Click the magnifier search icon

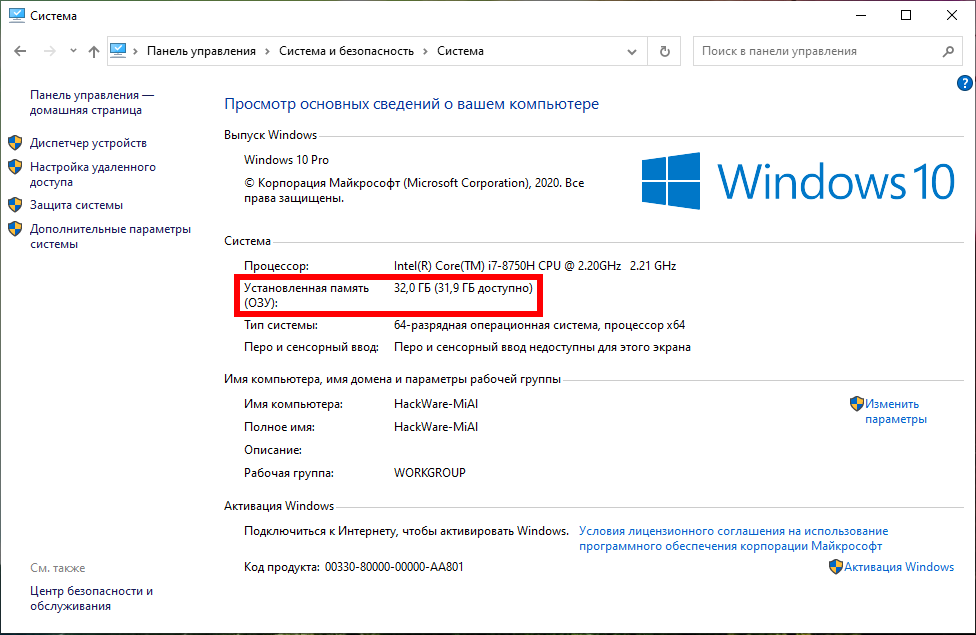(x=948, y=52)
